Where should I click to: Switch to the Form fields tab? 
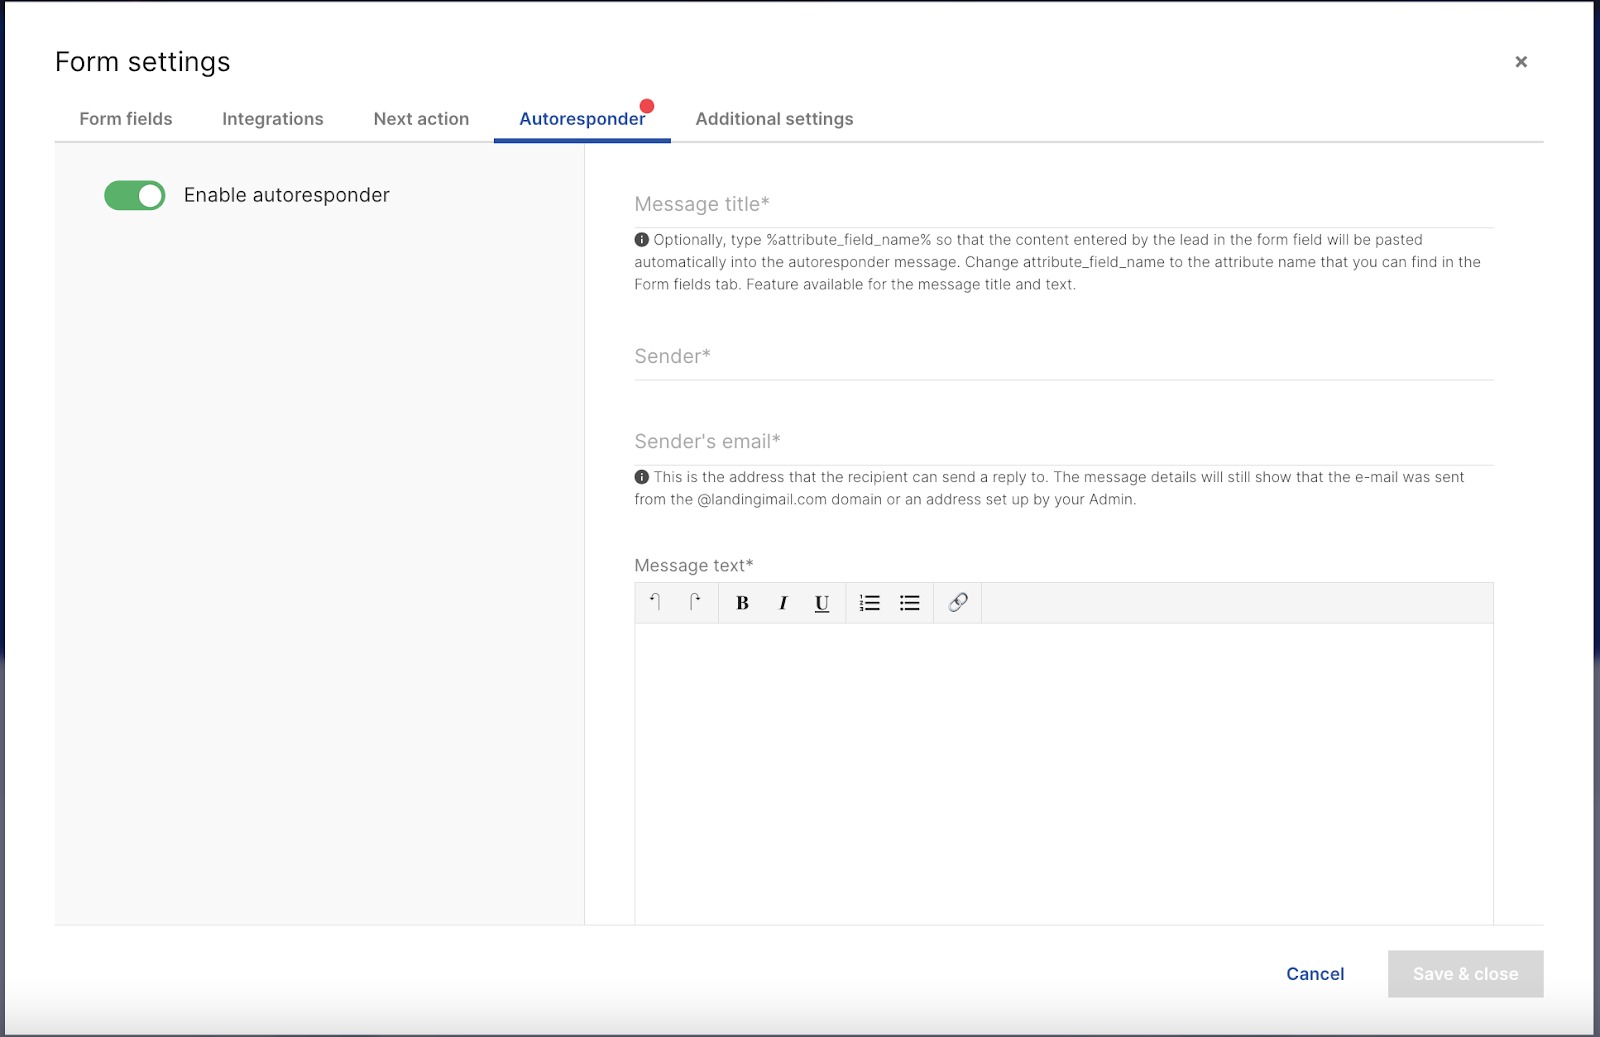point(125,118)
